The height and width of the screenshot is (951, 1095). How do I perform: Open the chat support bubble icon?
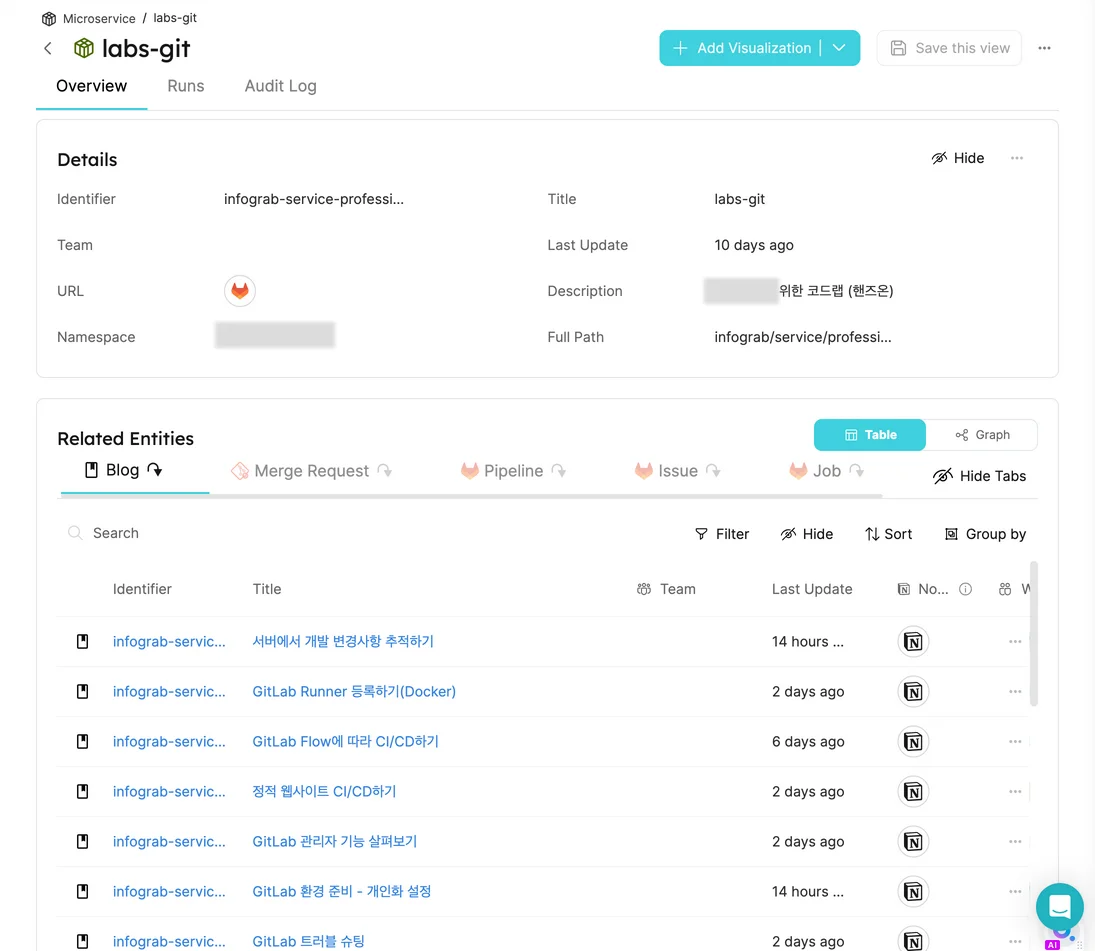point(1059,907)
